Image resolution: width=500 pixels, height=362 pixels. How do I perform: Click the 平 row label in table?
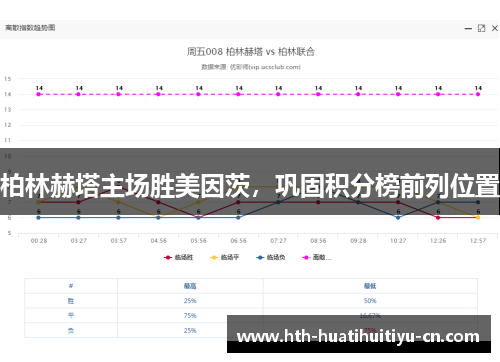(71, 316)
